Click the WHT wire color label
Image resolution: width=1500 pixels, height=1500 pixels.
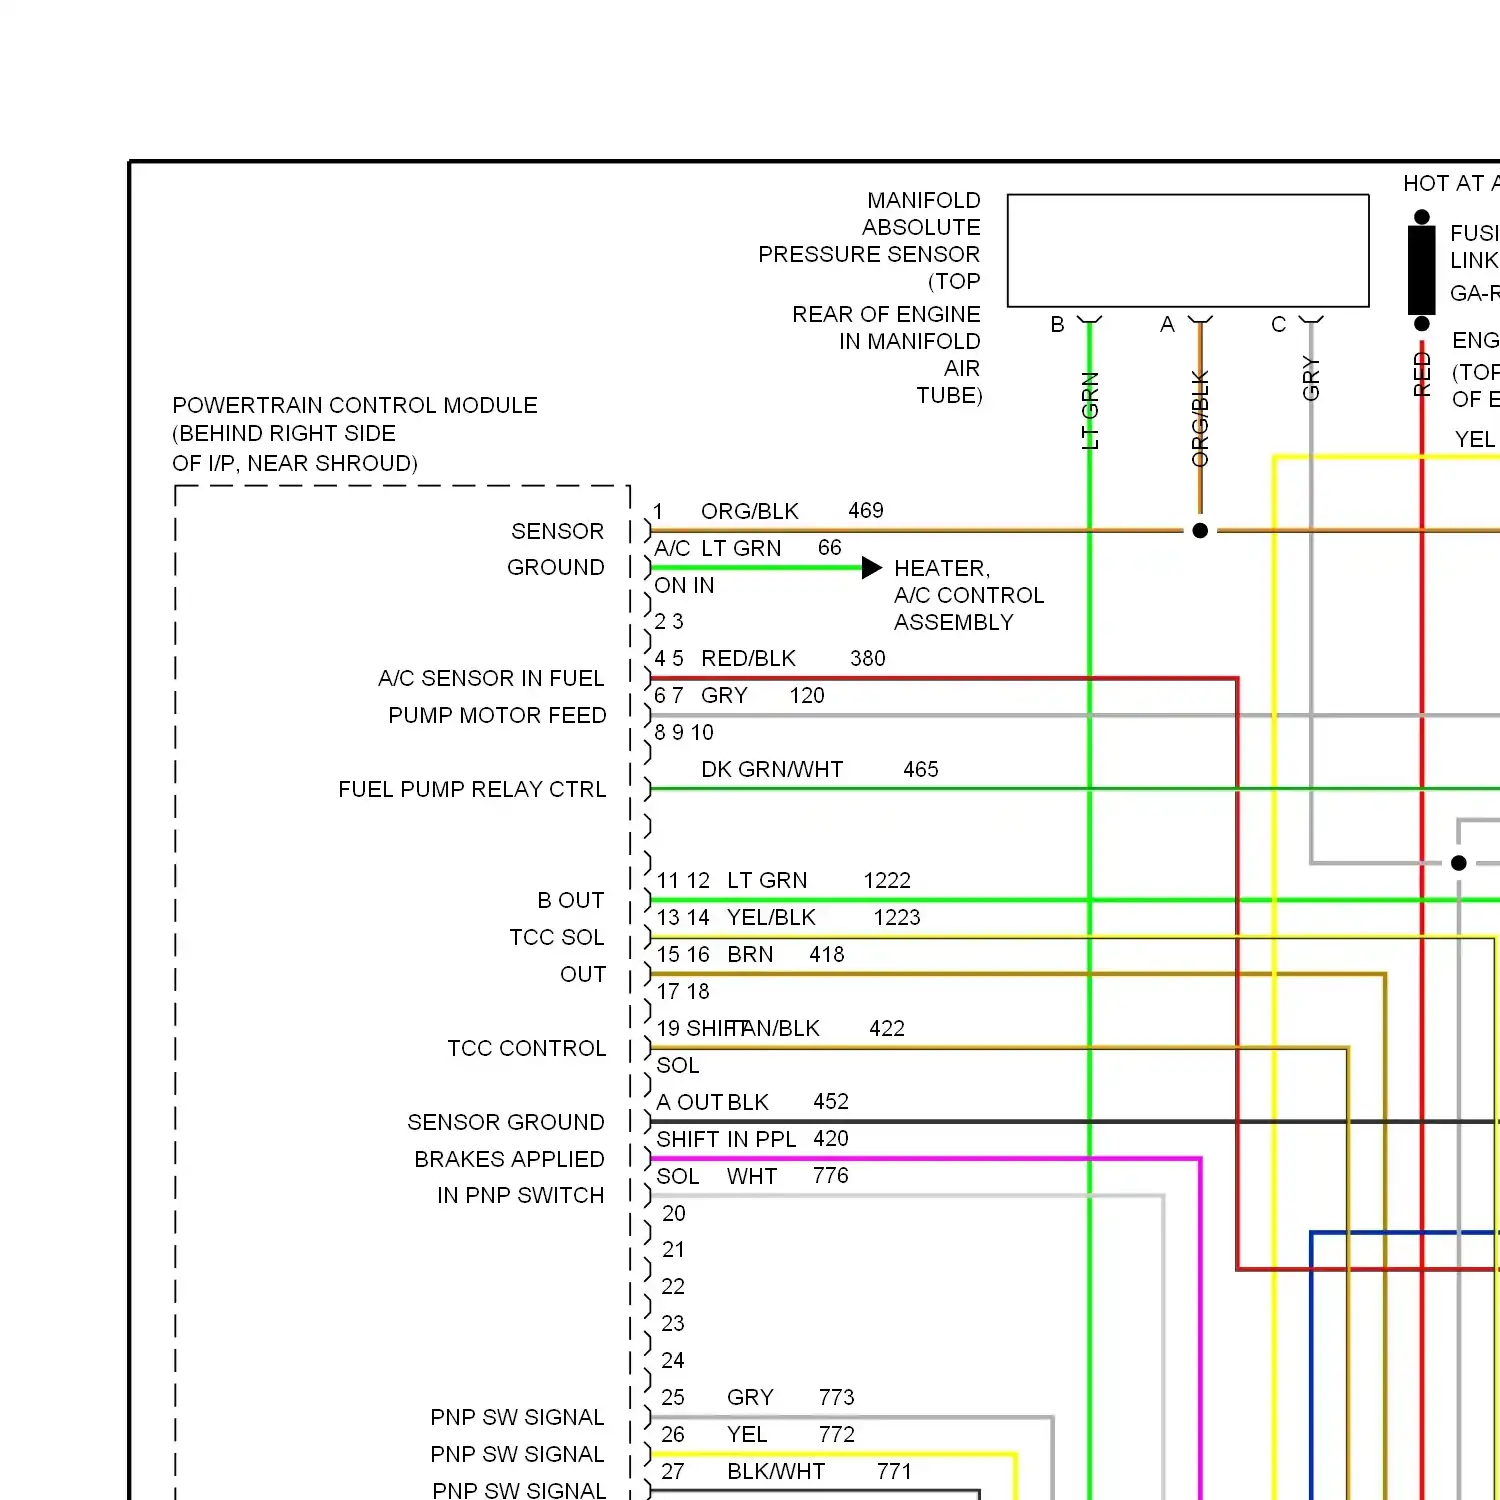pyautogui.click(x=752, y=1176)
